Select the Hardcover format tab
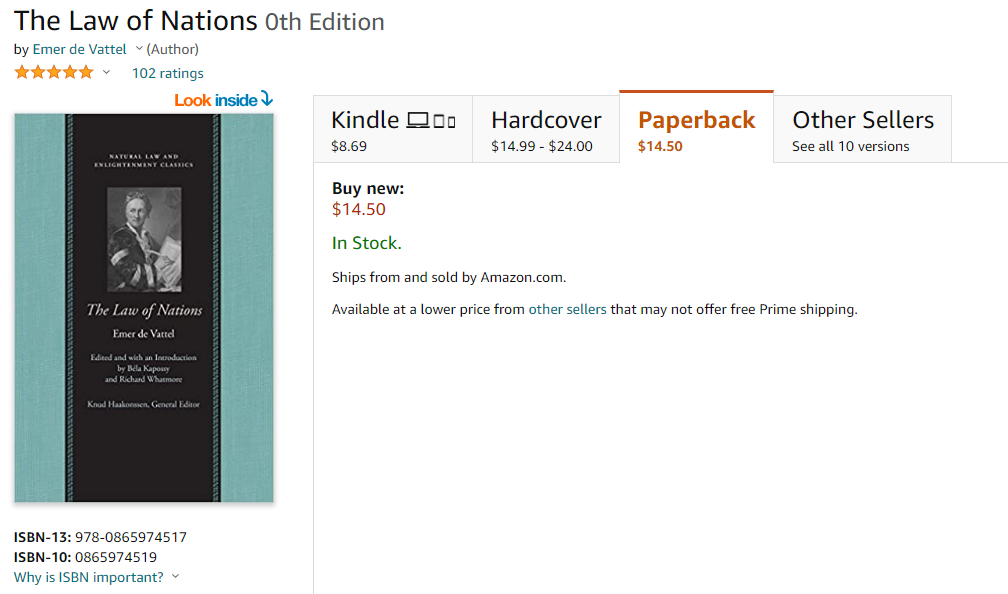Image resolution: width=1008 pixels, height=594 pixels. coord(546,130)
